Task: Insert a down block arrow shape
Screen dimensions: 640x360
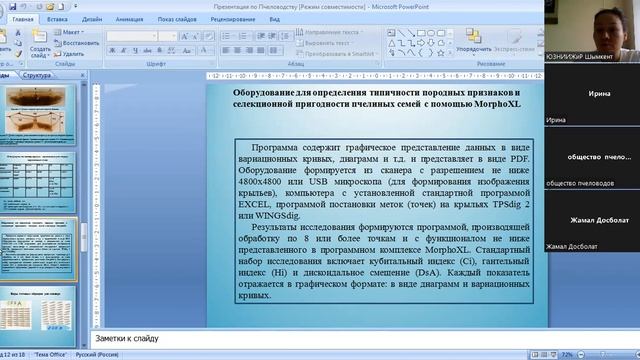Action: pyautogui.click(x=431, y=43)
